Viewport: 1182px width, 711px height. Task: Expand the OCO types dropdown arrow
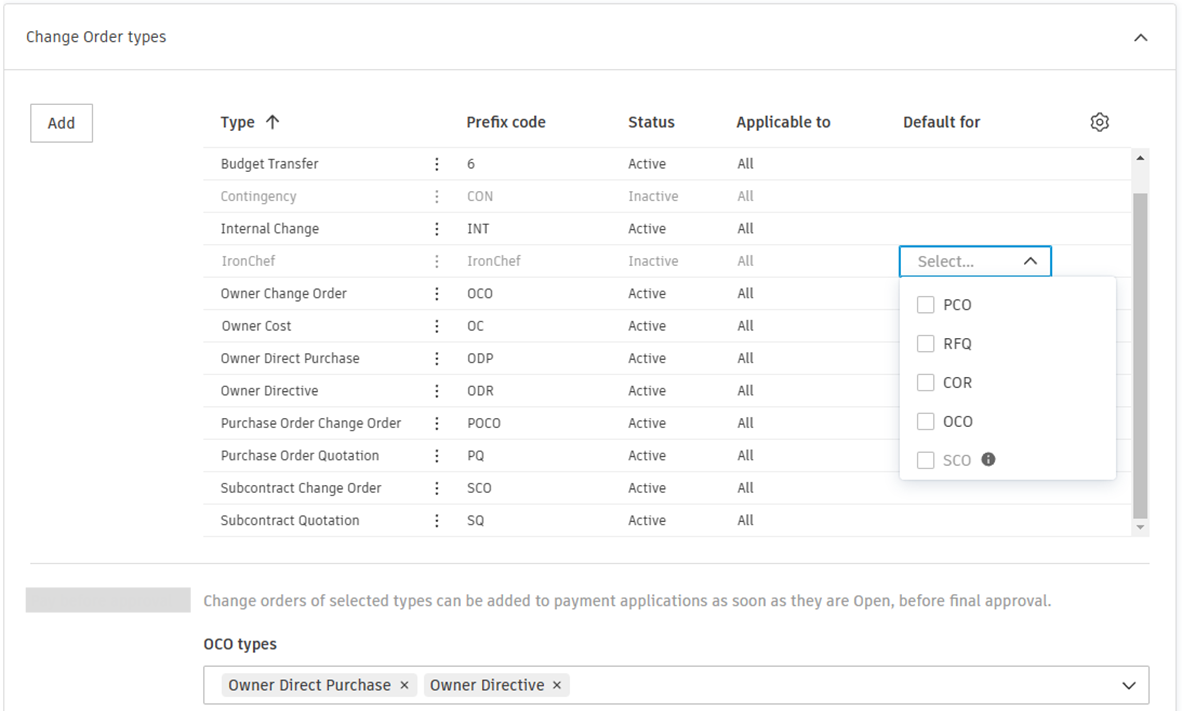point(1129,686)
